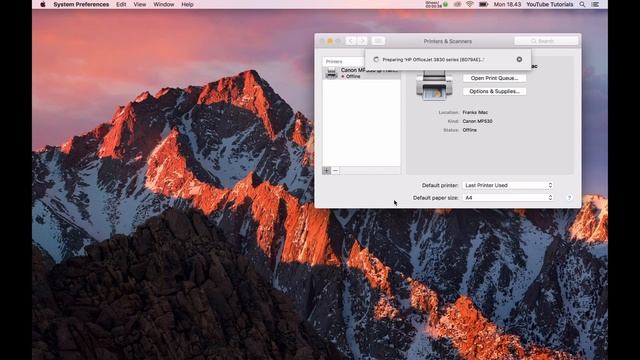The width and height of the screenshot is (640, 360).
Task: Open the Apple menu
Action: click(43, 4)
